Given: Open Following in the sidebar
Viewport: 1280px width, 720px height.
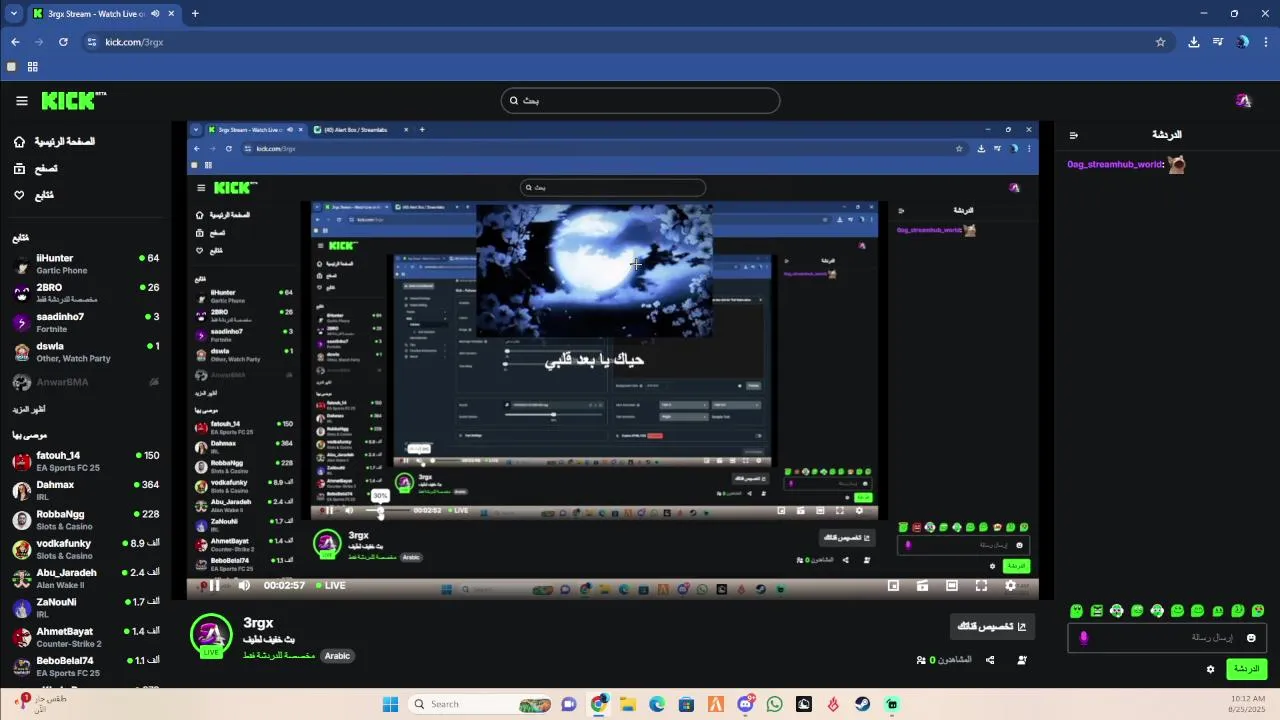Looking at the screenshot, I should pyautogui.click(x=34, y=195).
